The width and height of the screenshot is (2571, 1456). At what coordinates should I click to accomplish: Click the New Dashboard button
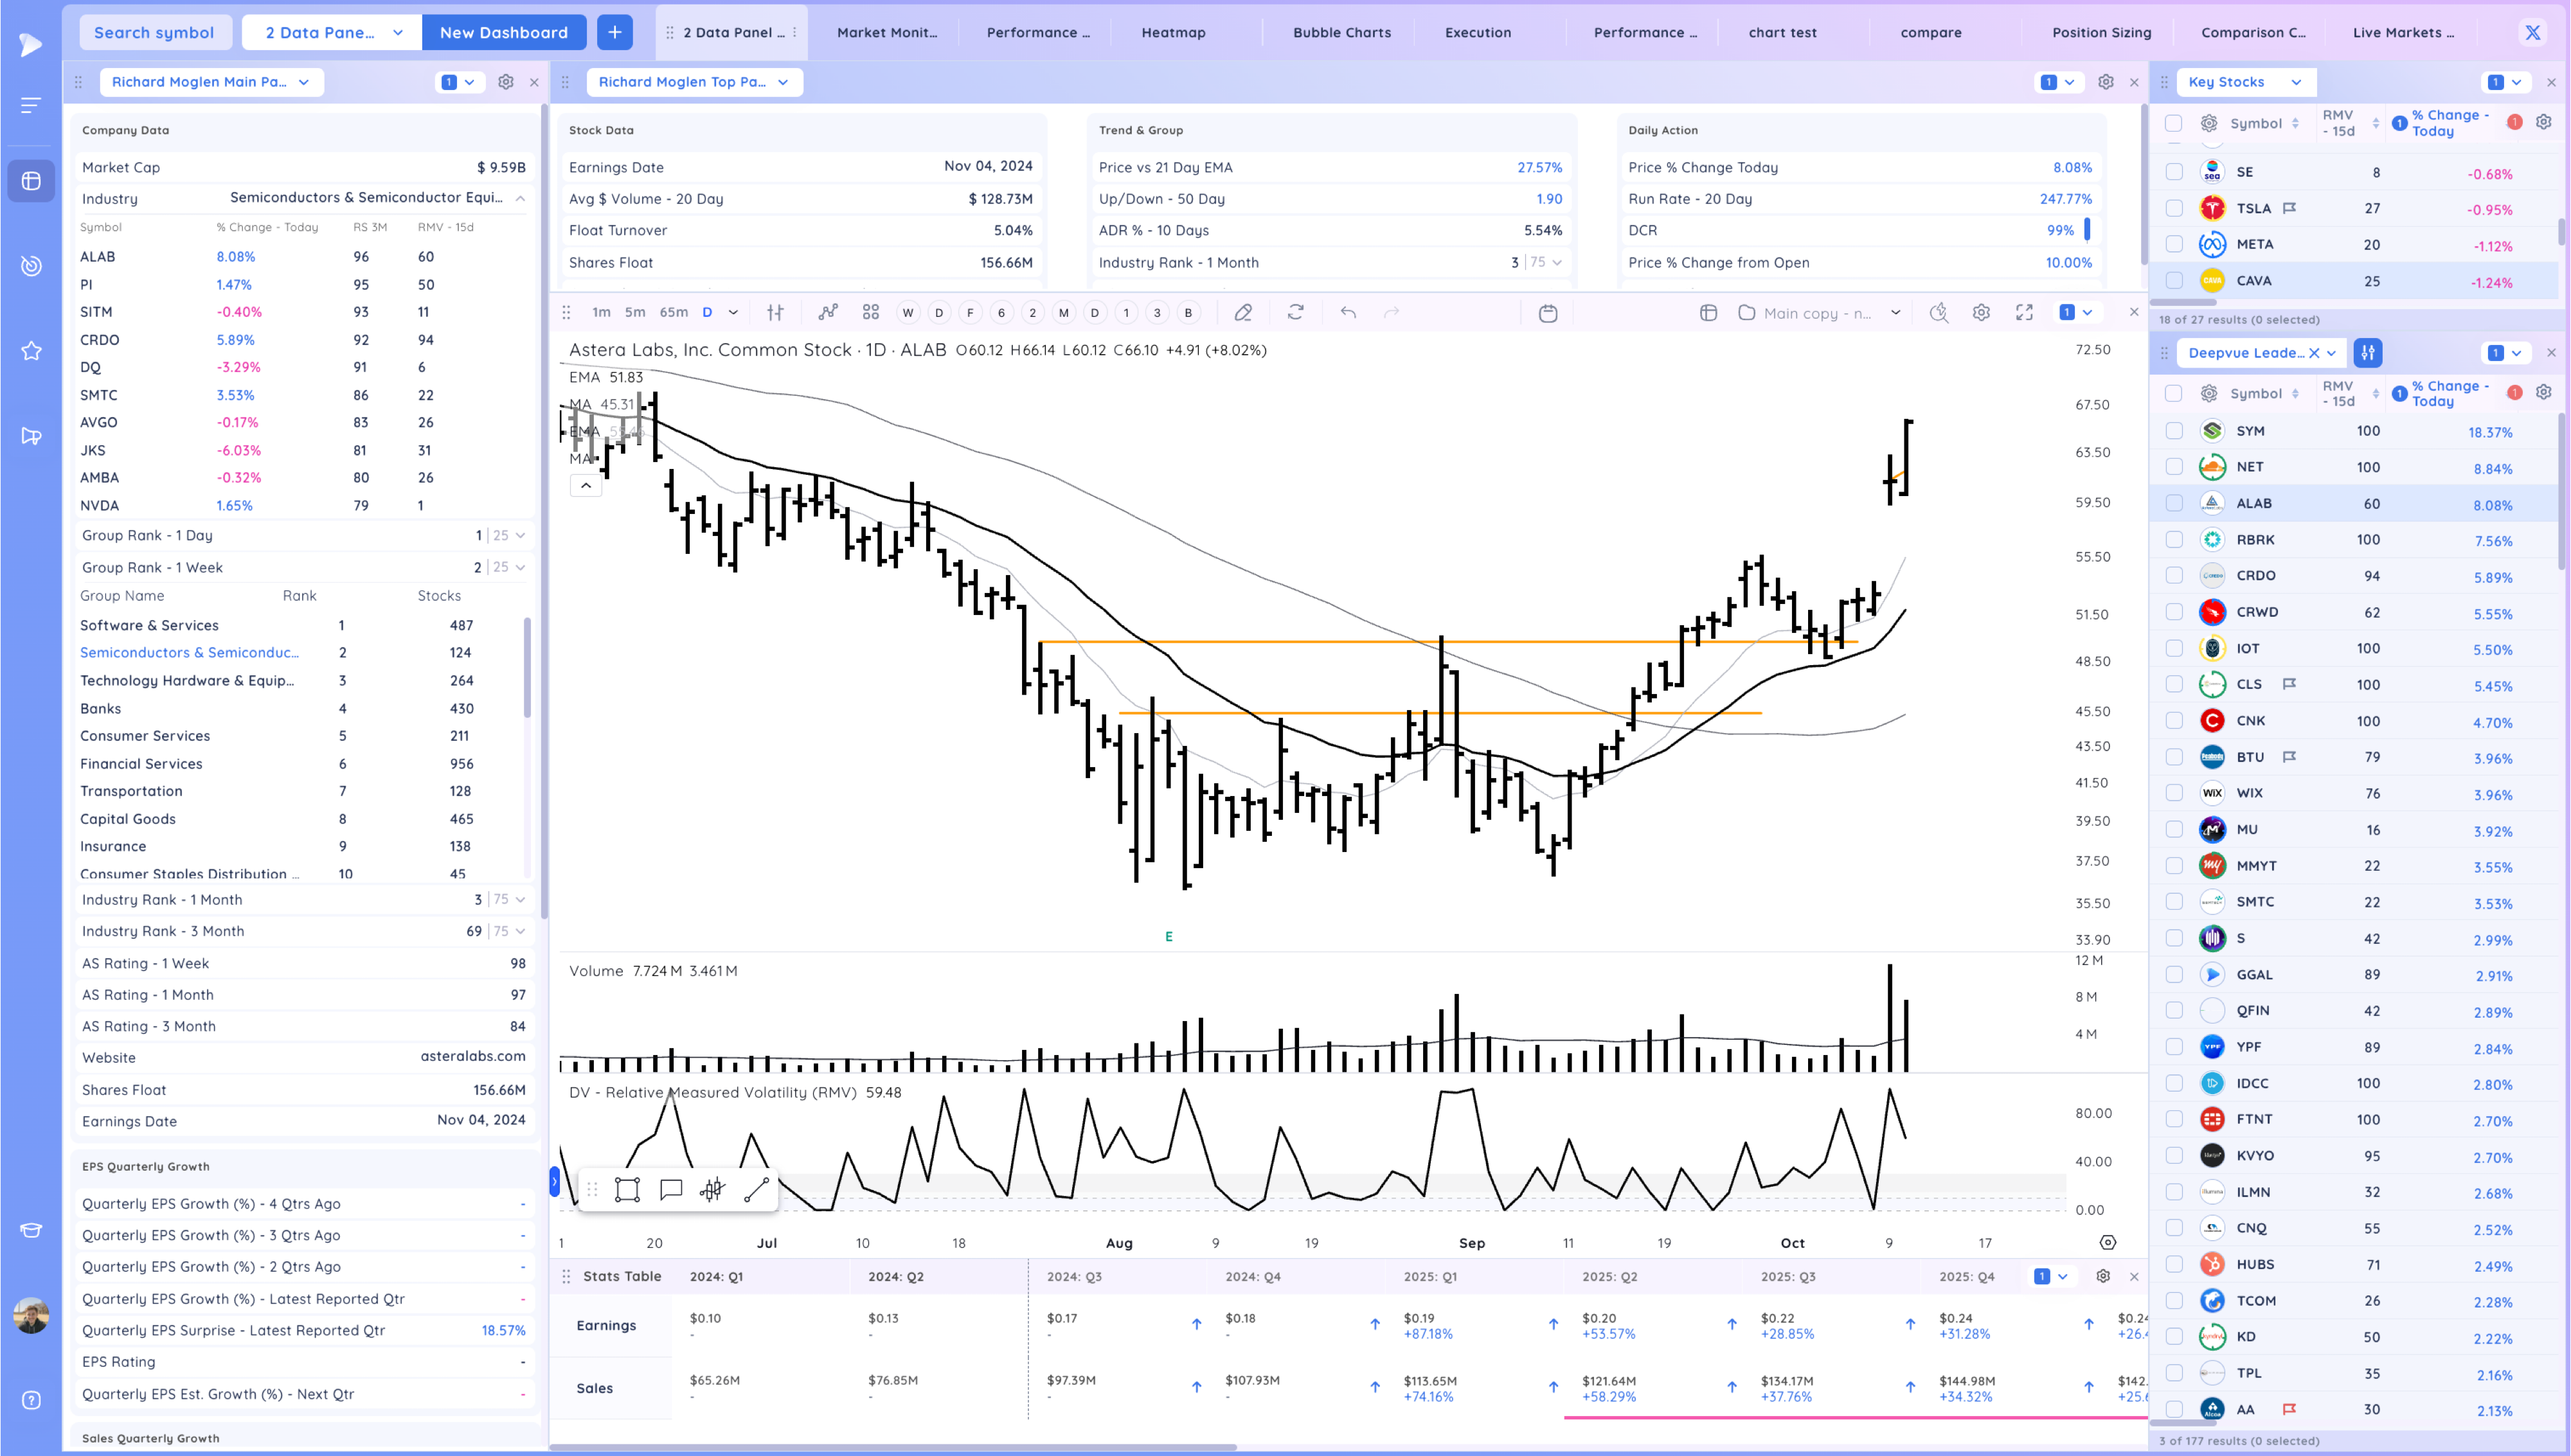coord(503,32)
